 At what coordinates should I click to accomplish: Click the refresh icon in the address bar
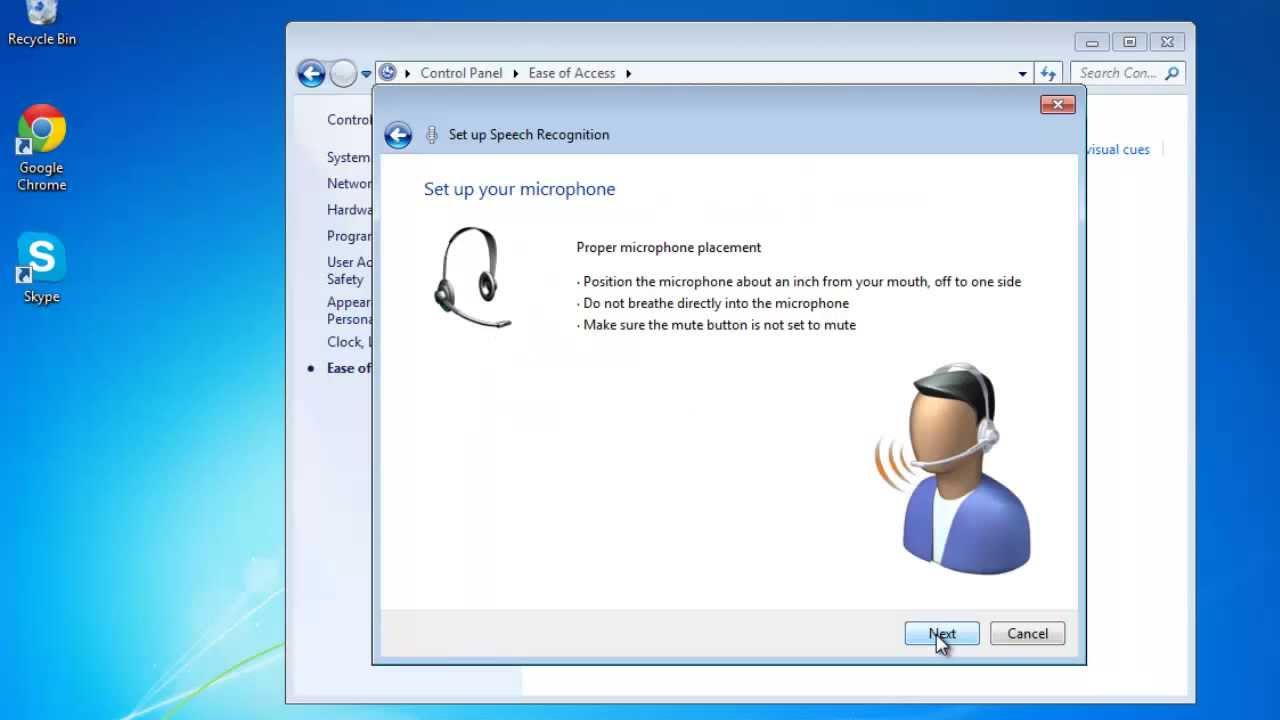point(1047,72)
